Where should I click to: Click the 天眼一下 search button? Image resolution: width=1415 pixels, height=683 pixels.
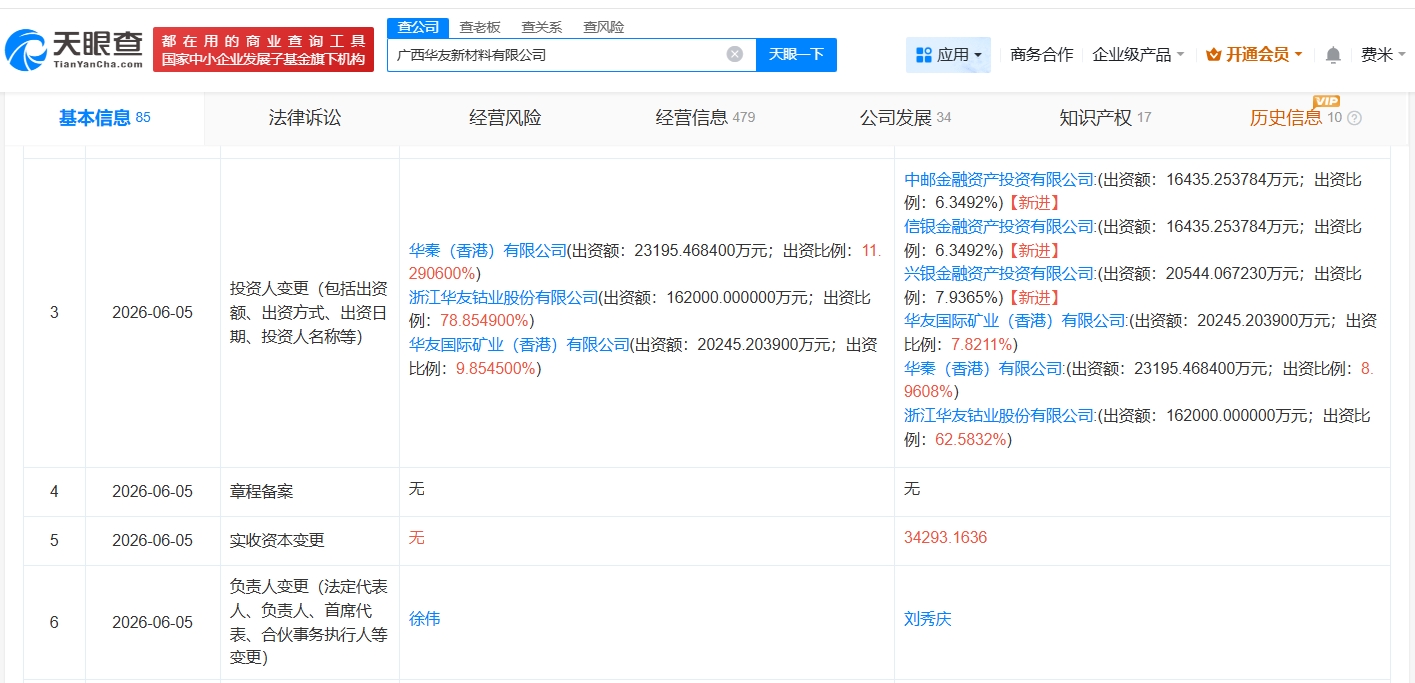(x=796, y=54)
